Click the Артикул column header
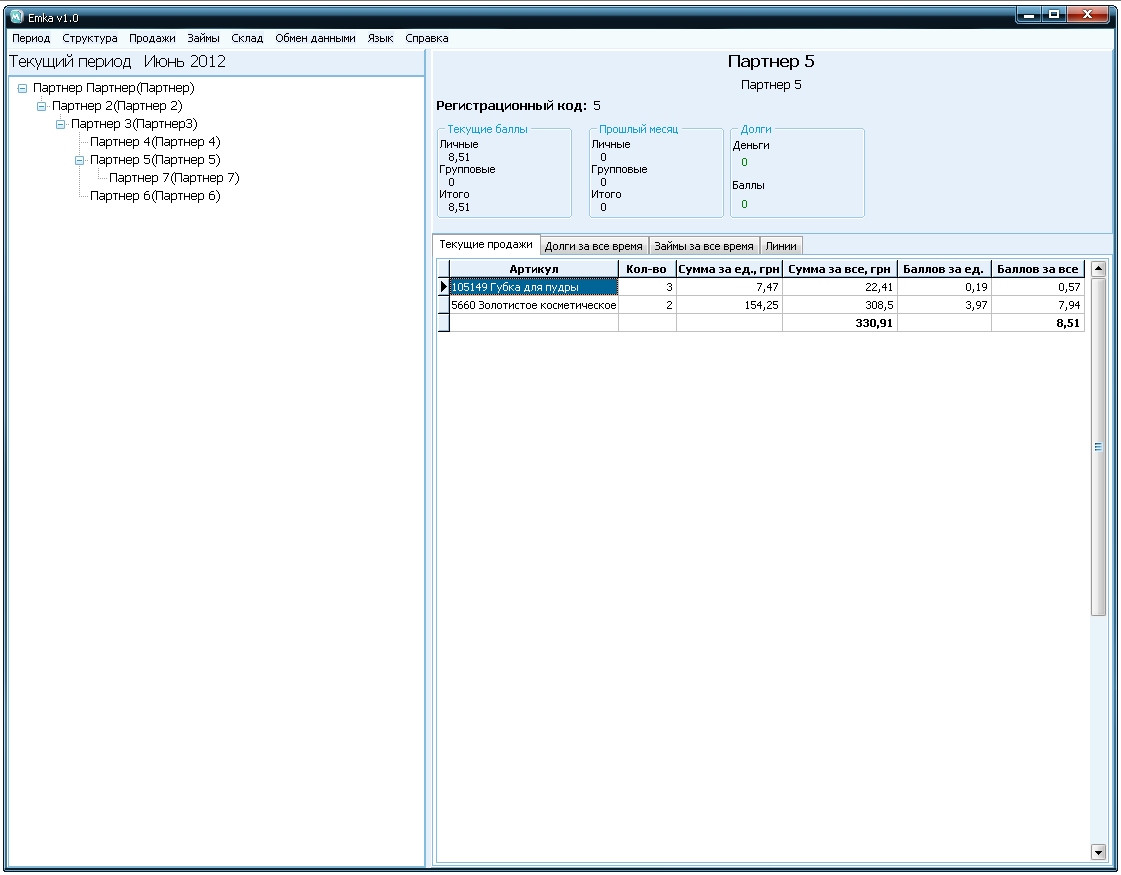This screenshot has height=875, width=1121. 534,269
